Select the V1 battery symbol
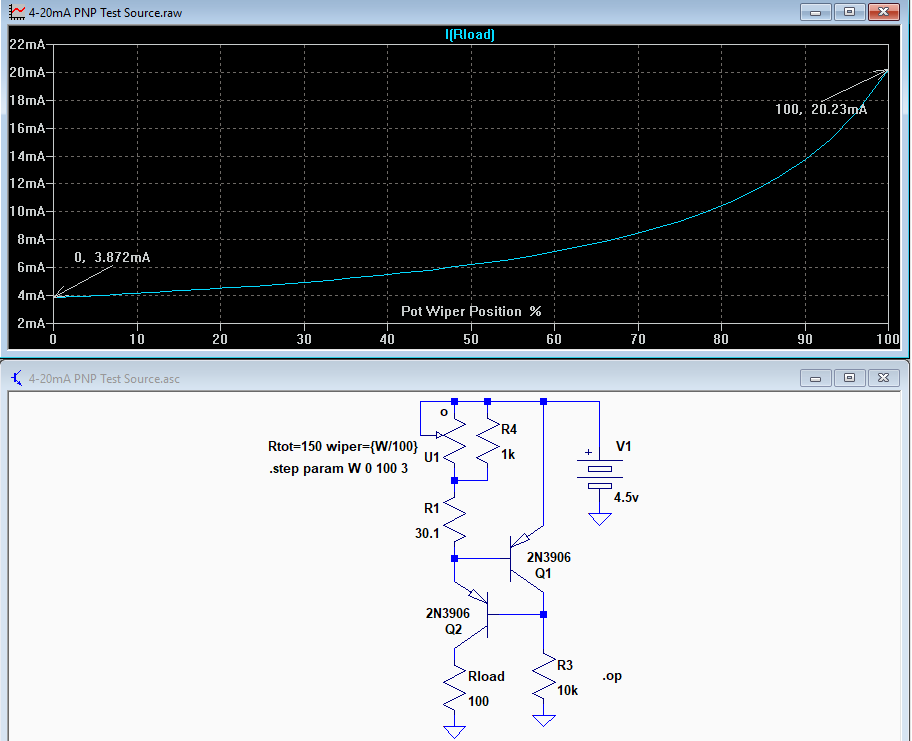This screenshot has height=741, width=912. [x=600, y=475]
